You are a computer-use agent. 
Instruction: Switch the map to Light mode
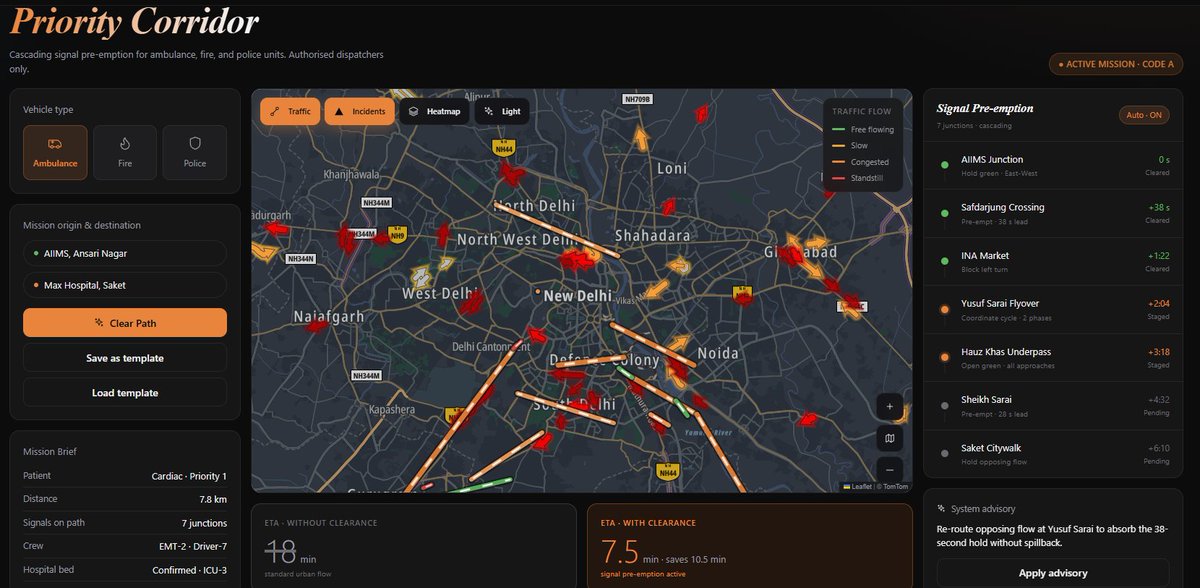coord(502,111)
